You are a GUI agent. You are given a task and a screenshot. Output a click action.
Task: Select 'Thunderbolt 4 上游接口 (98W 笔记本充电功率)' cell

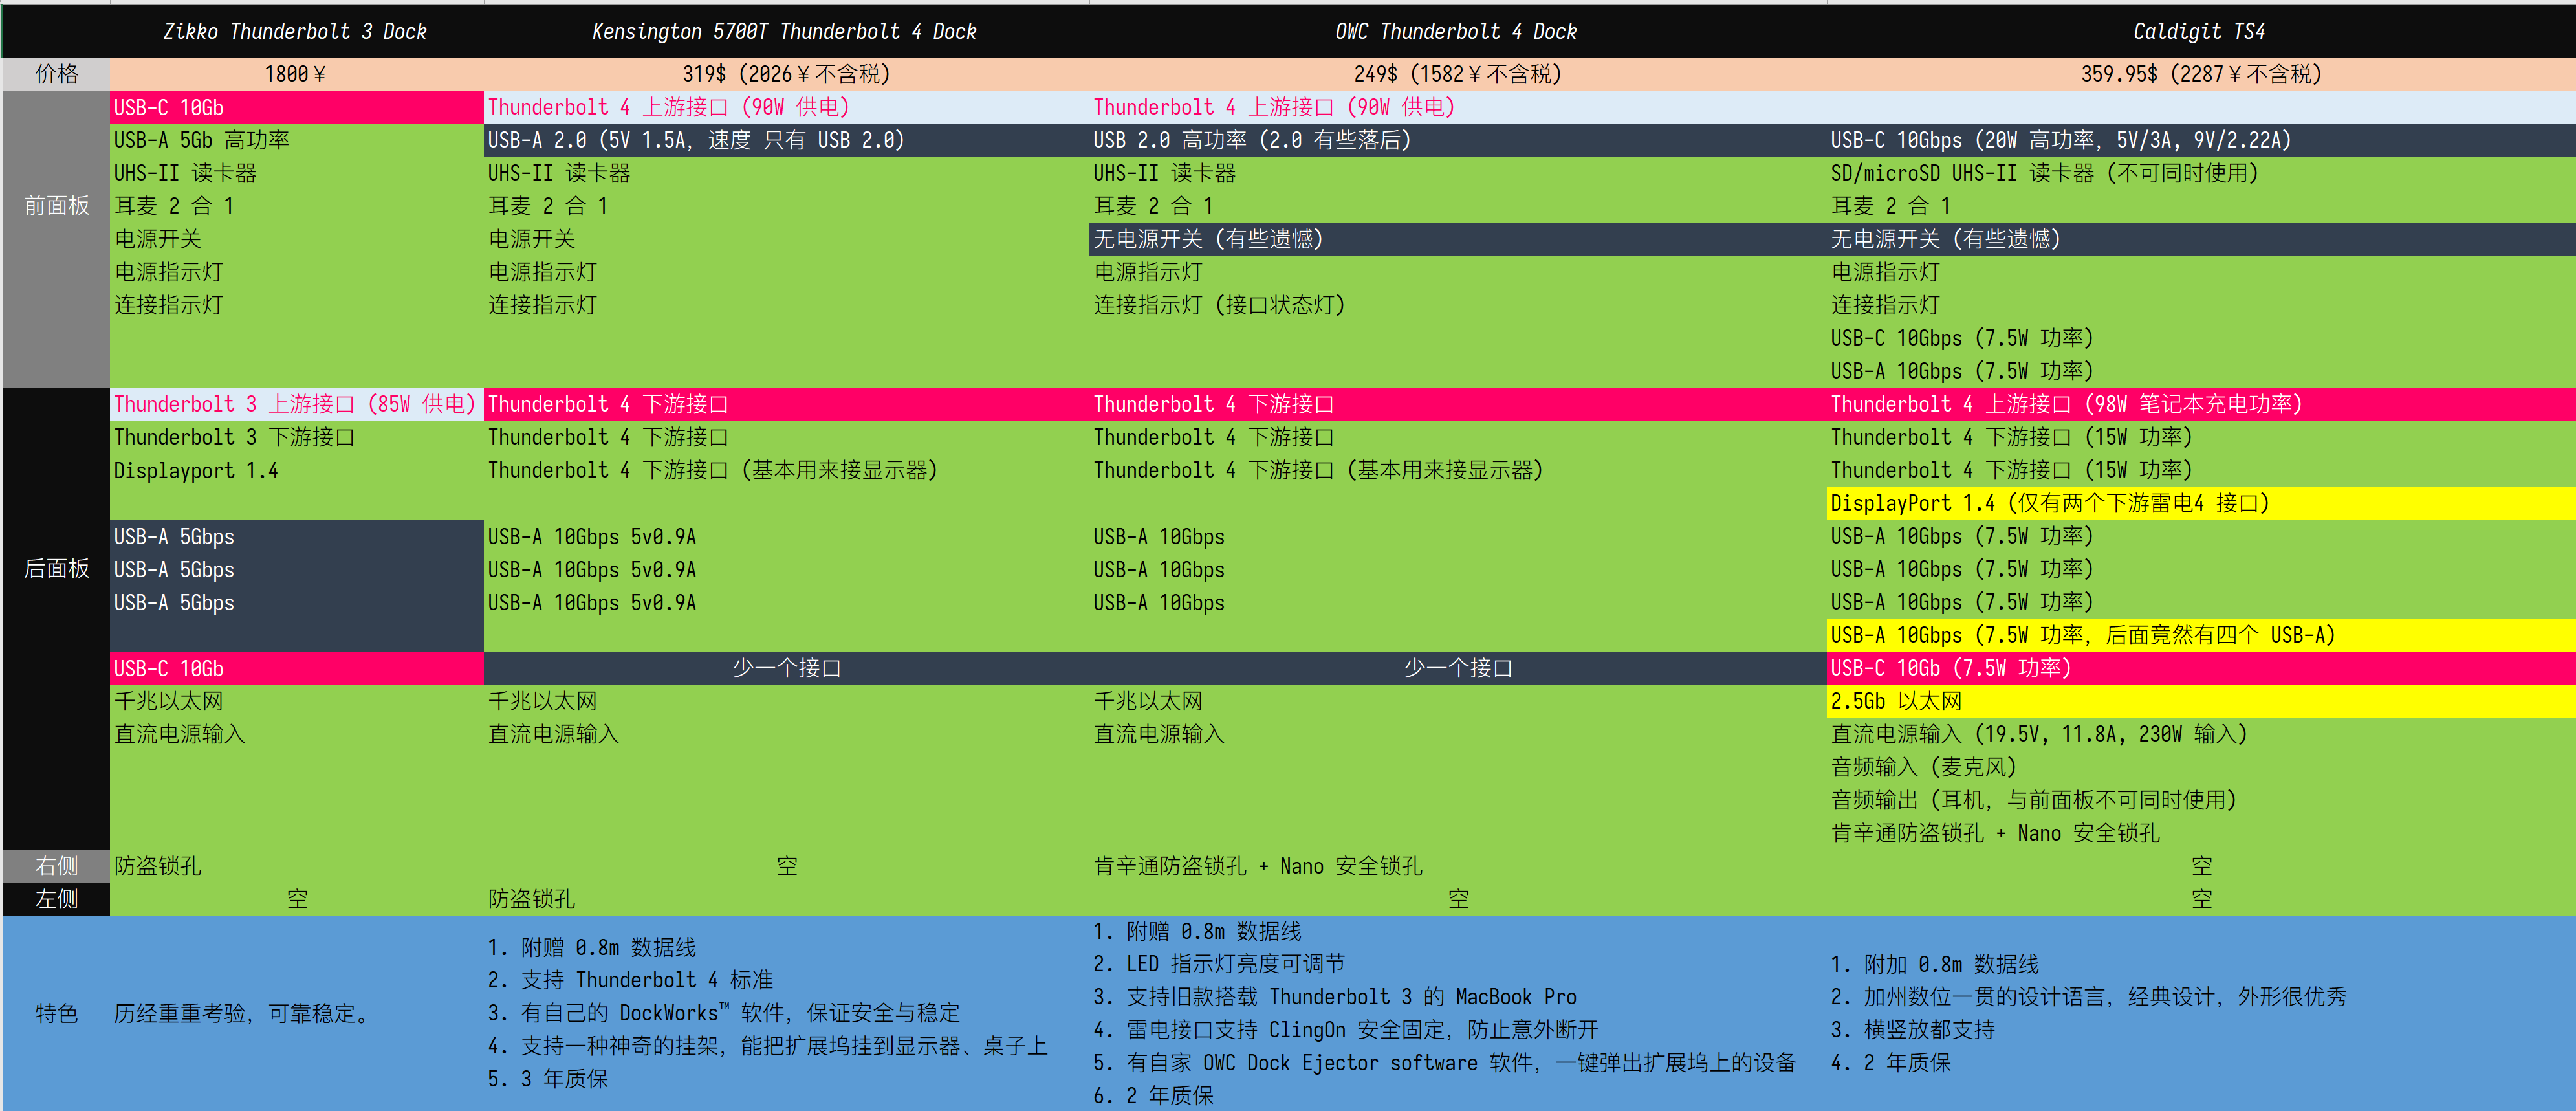[2200, 404]
